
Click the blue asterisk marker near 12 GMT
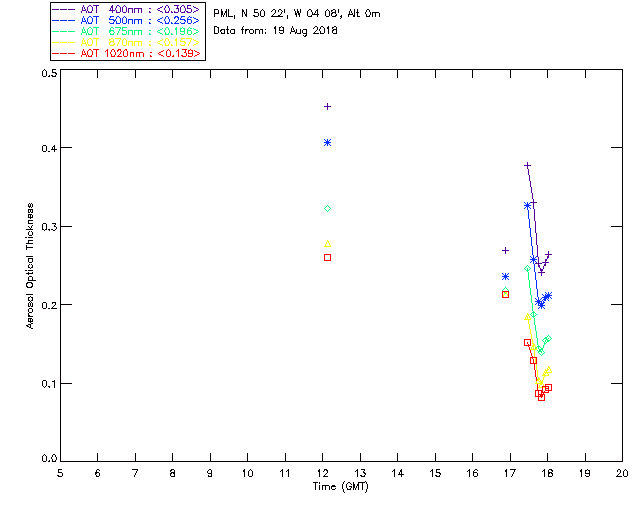(327, 142)
